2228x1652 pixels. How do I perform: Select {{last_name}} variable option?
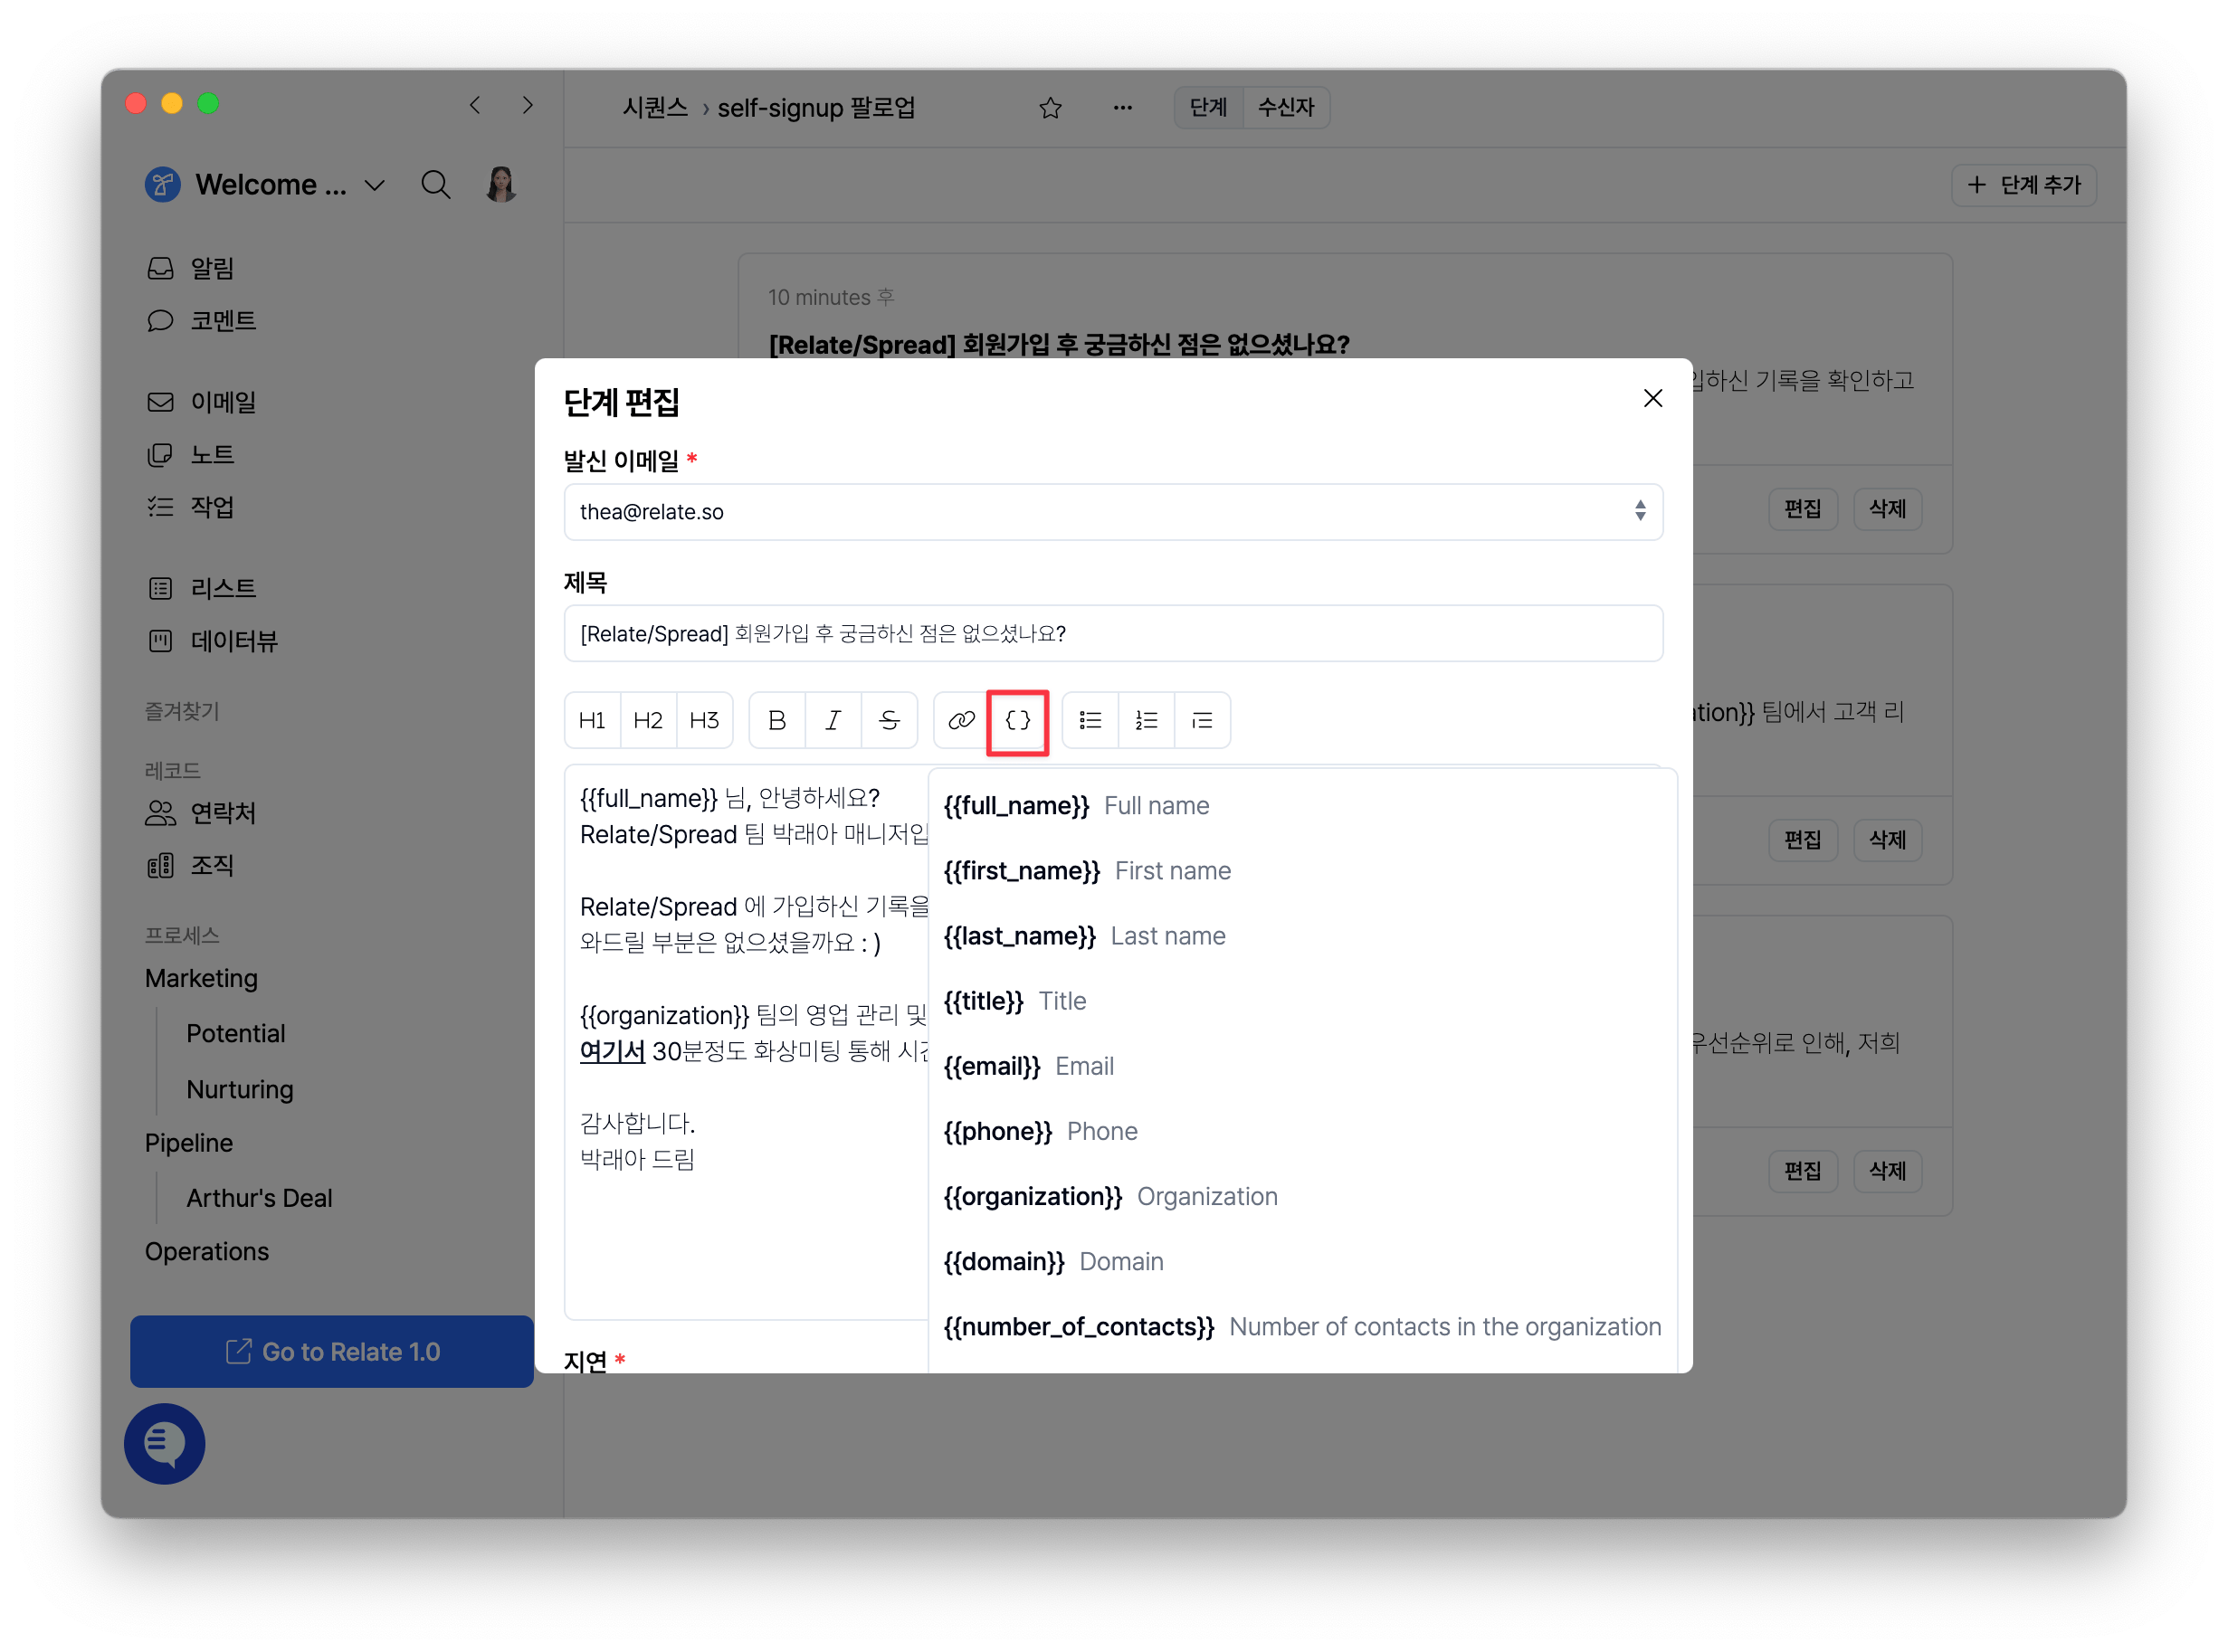pos(1303,936)
